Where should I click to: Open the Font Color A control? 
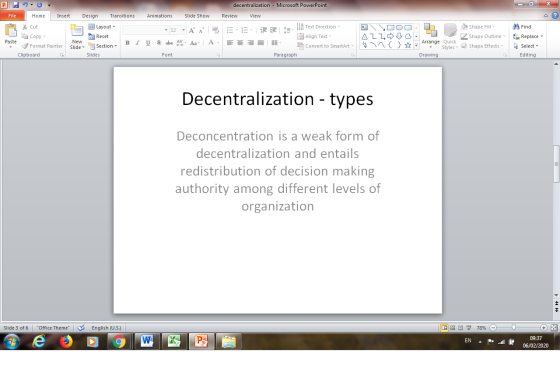(x=213, y=43)
